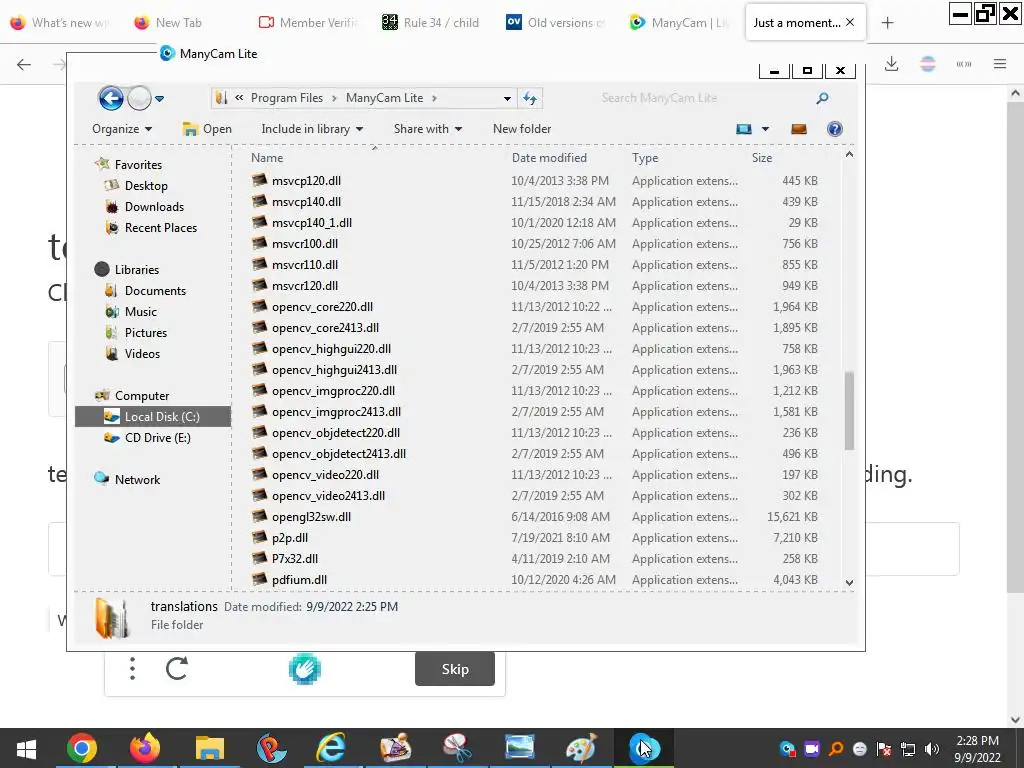The image size is (1024, 768).
Task: Expand the address bar history dropdown
Action: 507,98
